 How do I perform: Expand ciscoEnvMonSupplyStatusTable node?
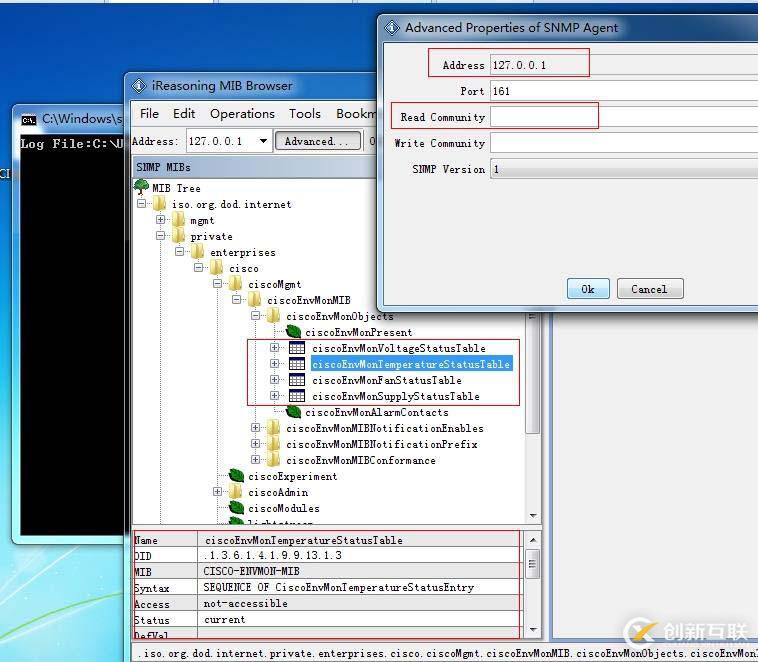pyautogui.click(x=274, y=395)
